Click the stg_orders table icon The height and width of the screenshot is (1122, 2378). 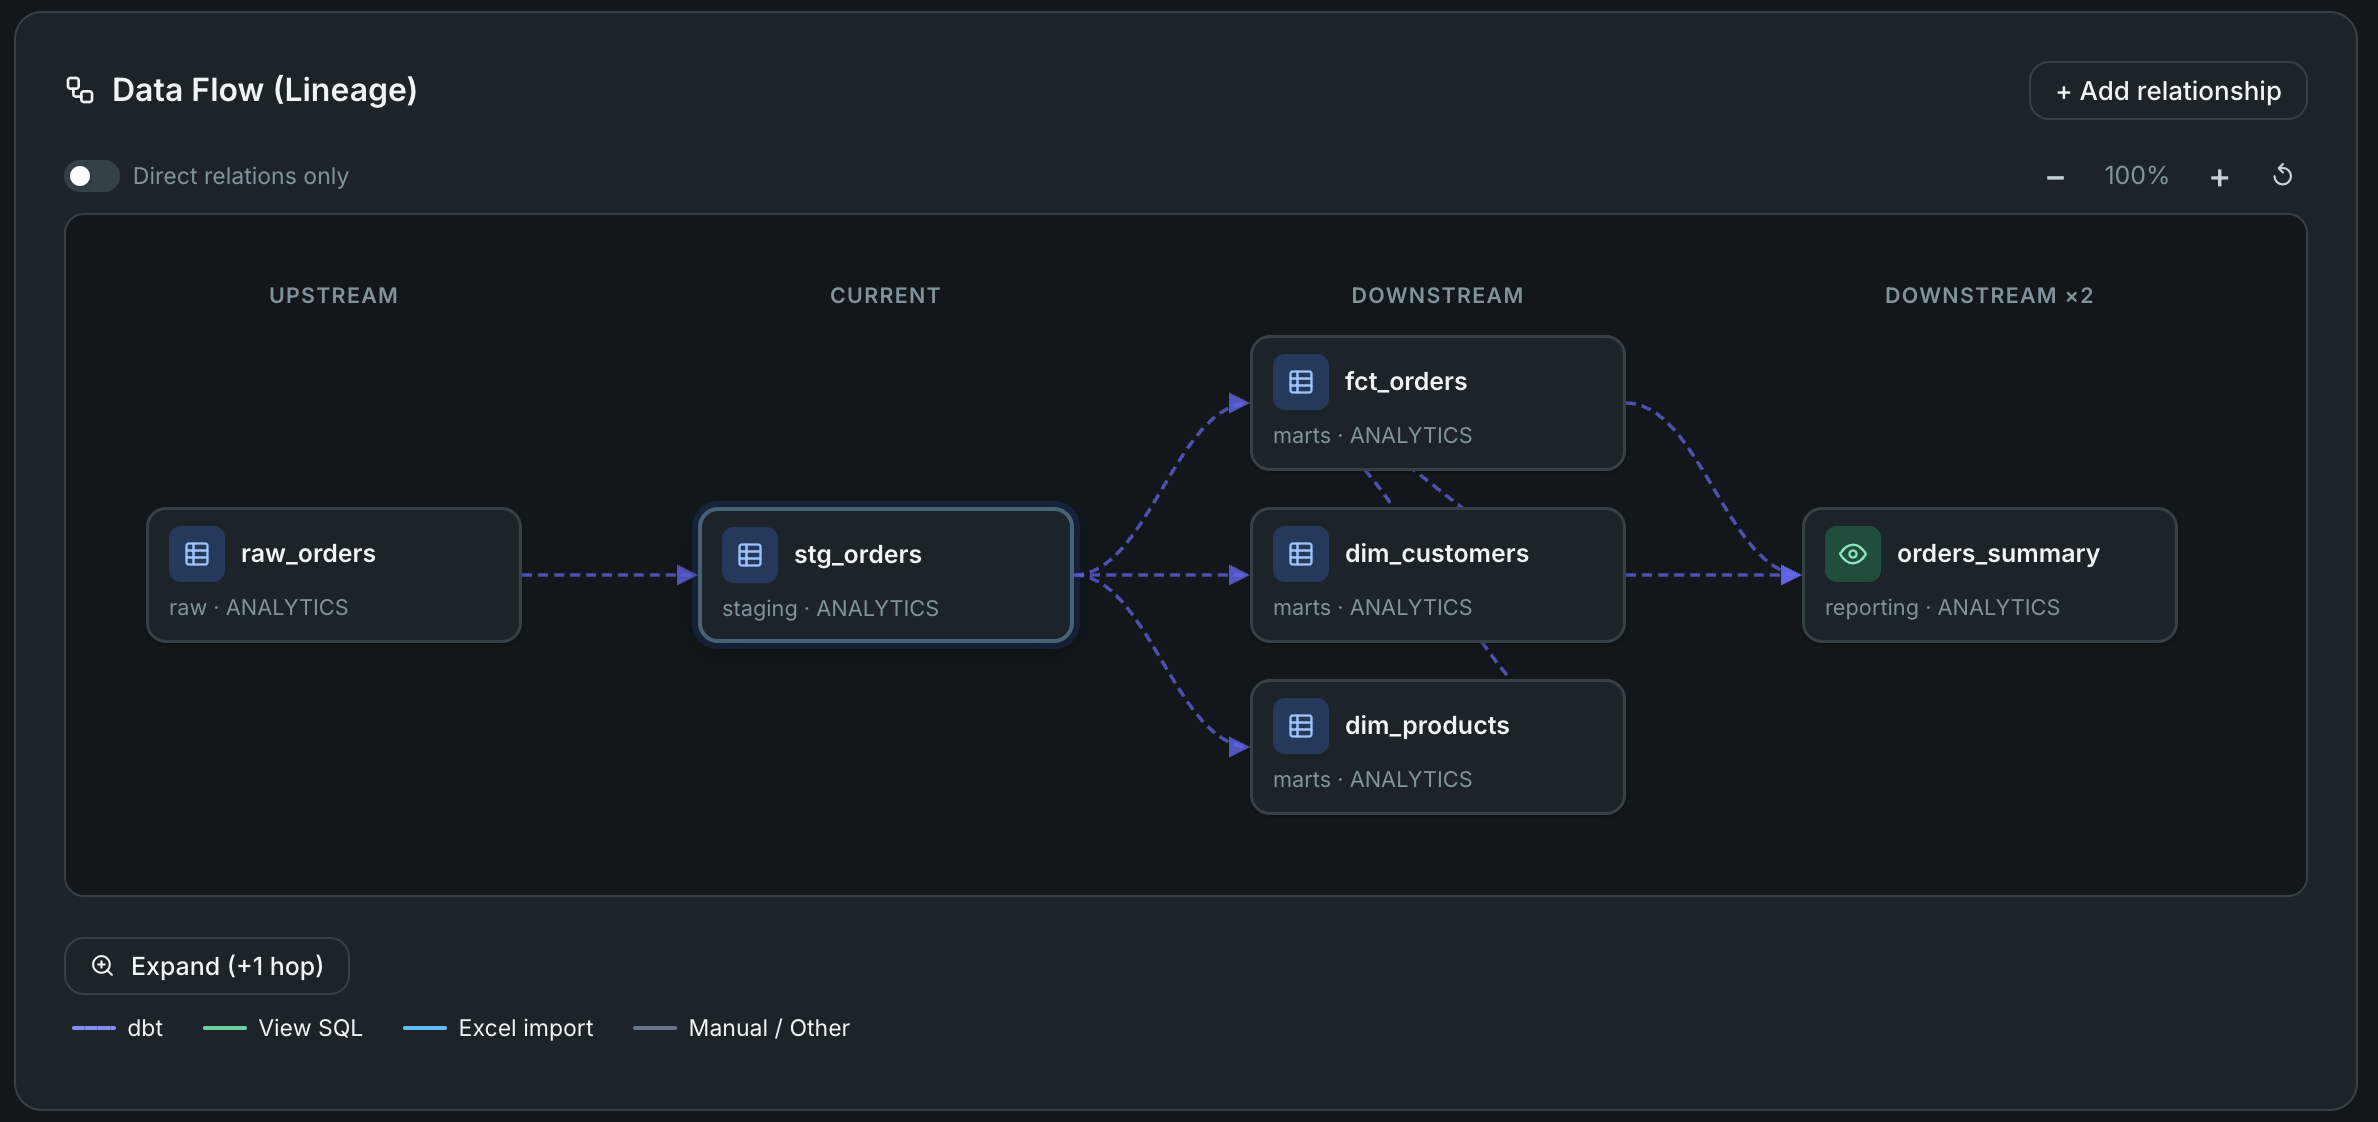[750, 555]
